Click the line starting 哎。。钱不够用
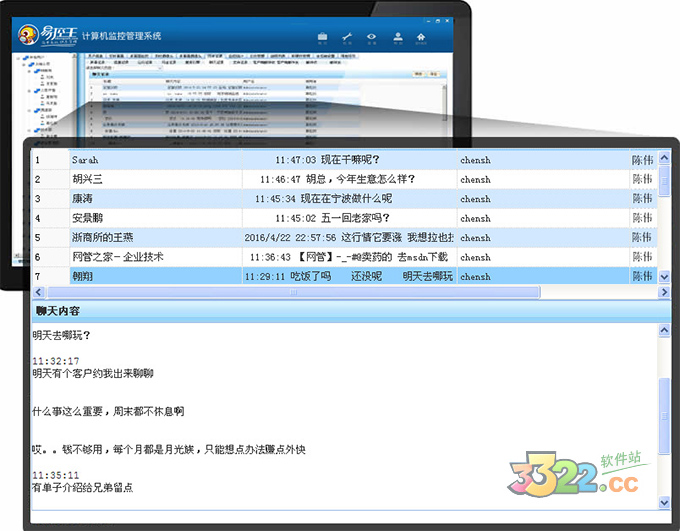680x531 pixels. (169, 449)
